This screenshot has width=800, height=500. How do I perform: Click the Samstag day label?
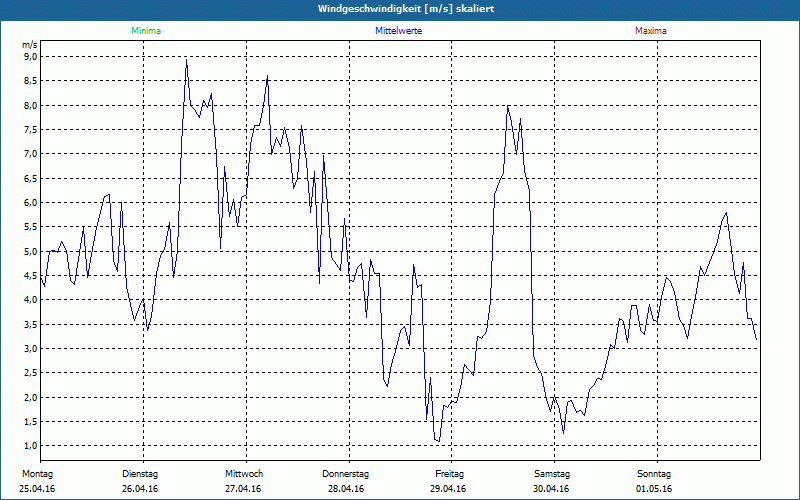pos(552,474)
